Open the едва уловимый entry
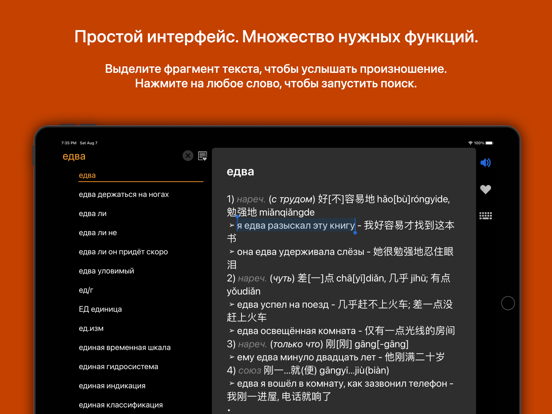552x414 pixels. tap(106, 271)
